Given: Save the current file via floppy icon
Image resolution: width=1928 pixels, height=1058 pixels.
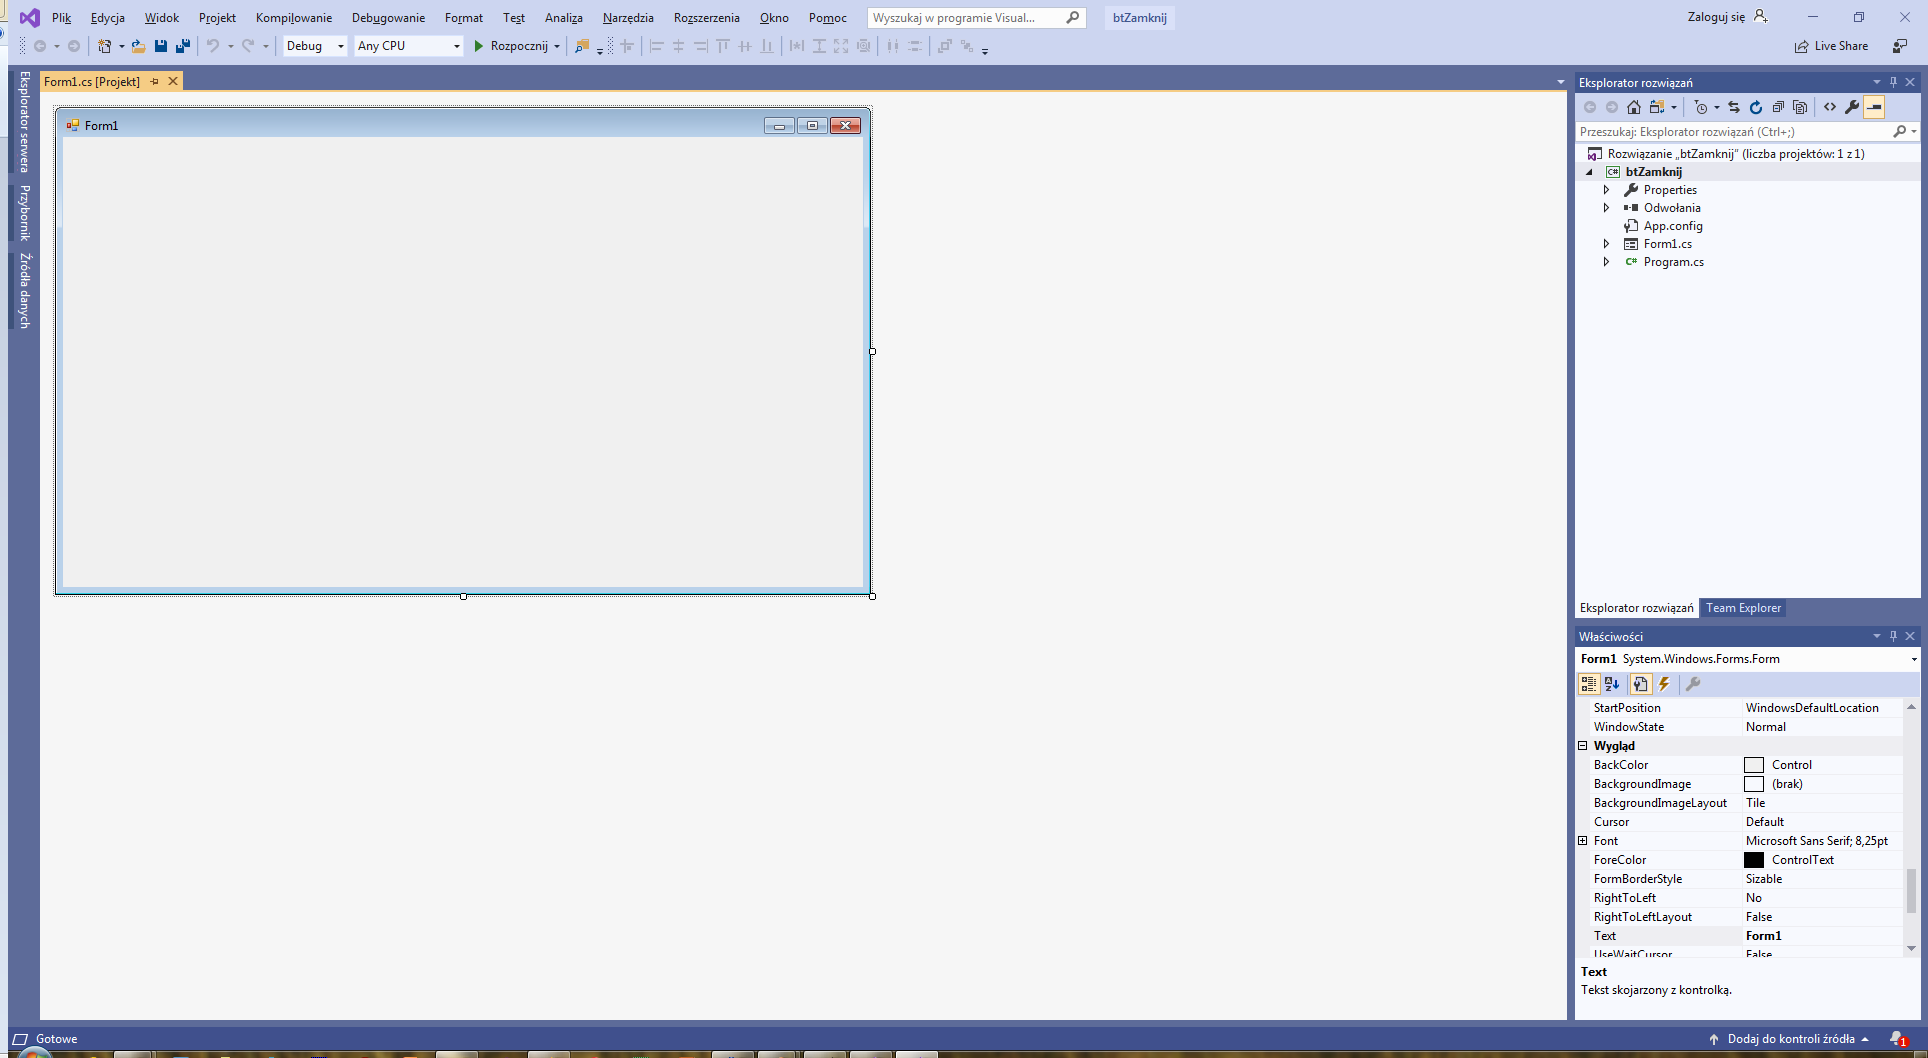Looking at the screenshot, I should [x=161, y=46].
